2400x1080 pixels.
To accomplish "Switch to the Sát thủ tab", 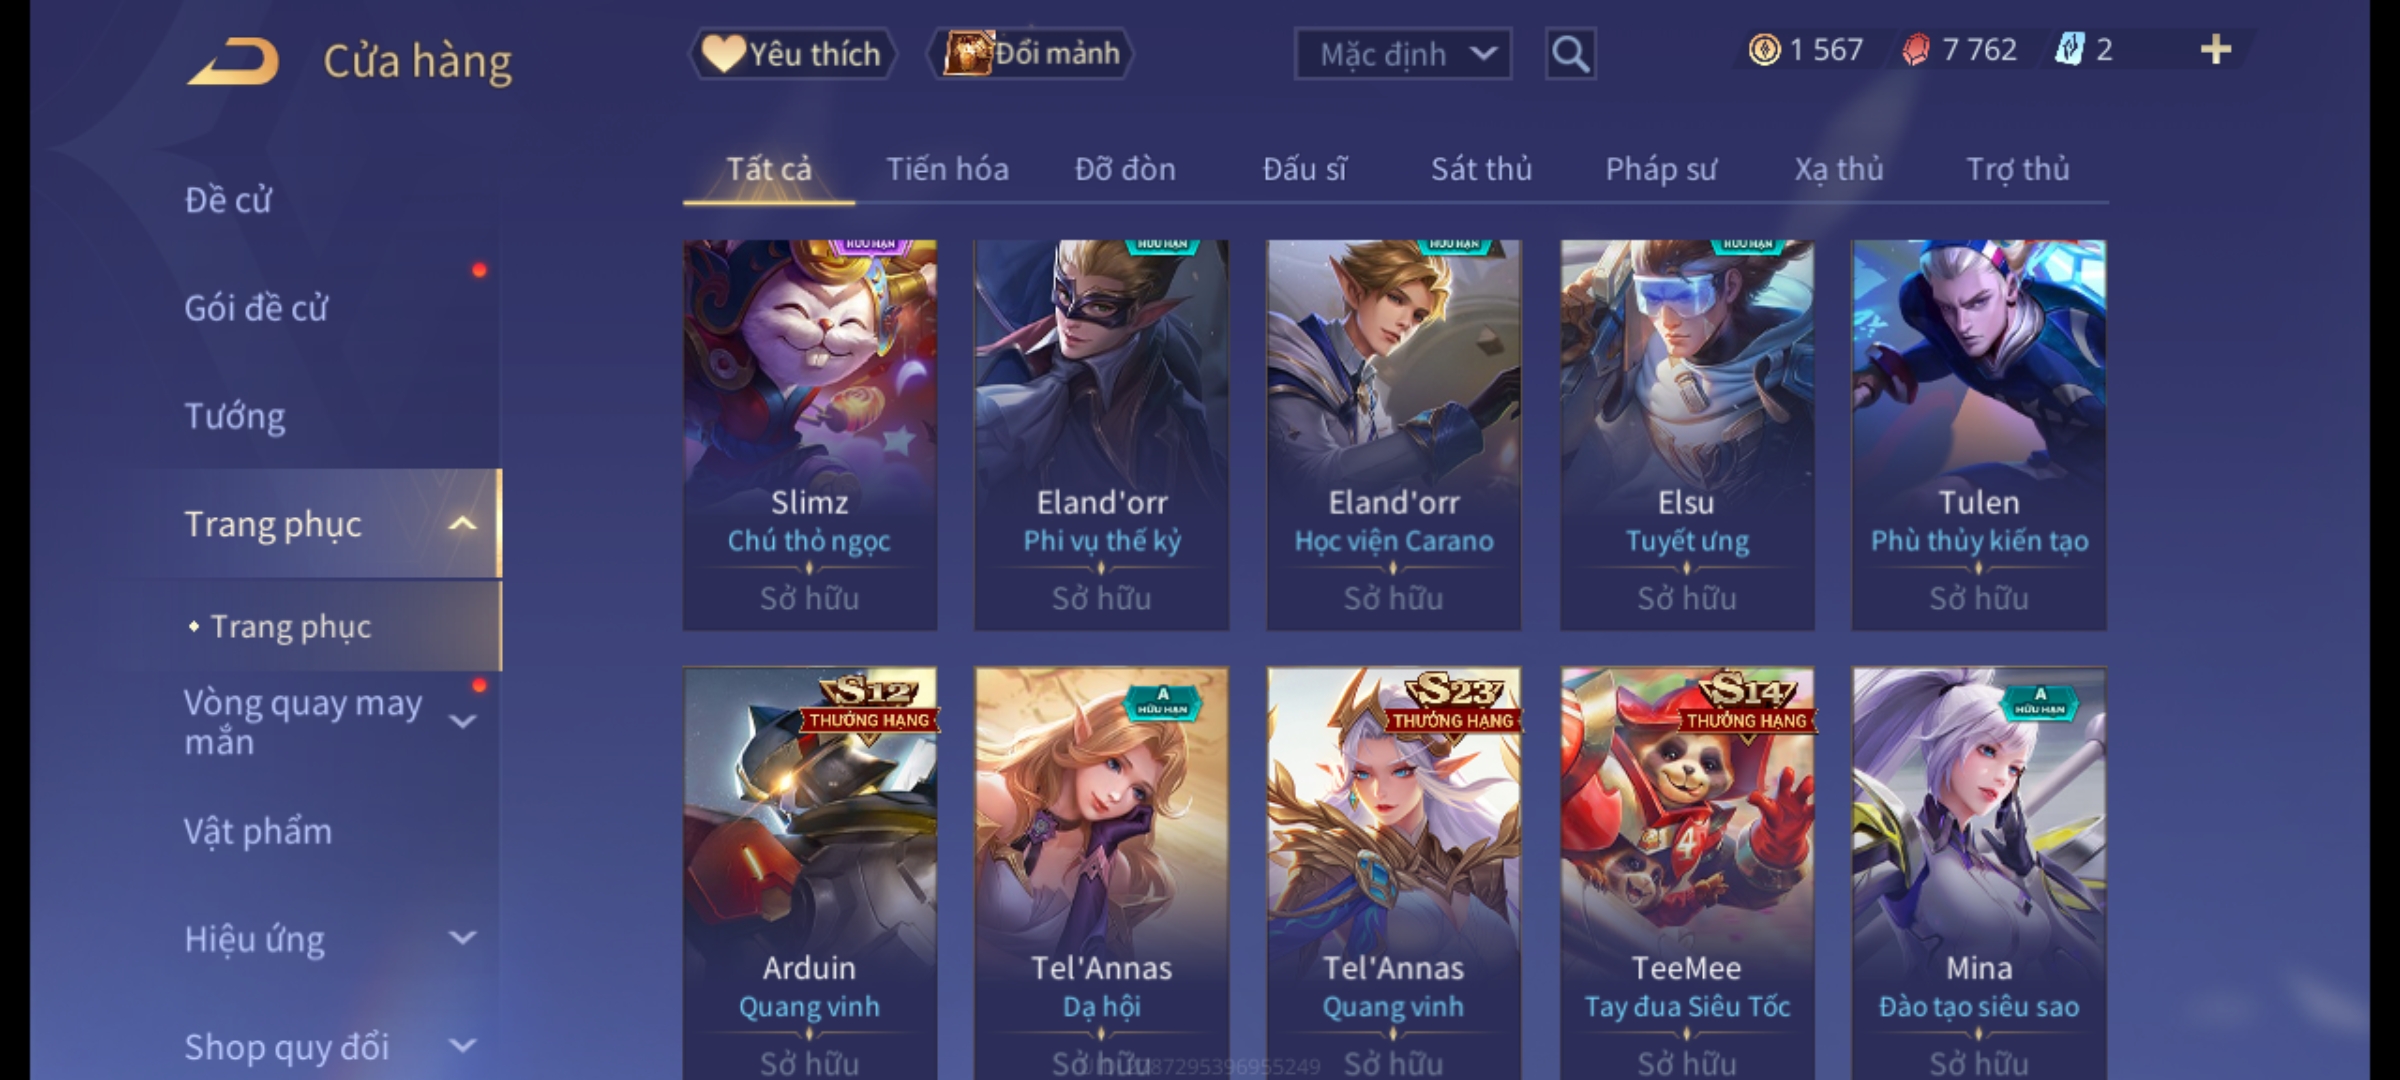I will pos(1481,169).
